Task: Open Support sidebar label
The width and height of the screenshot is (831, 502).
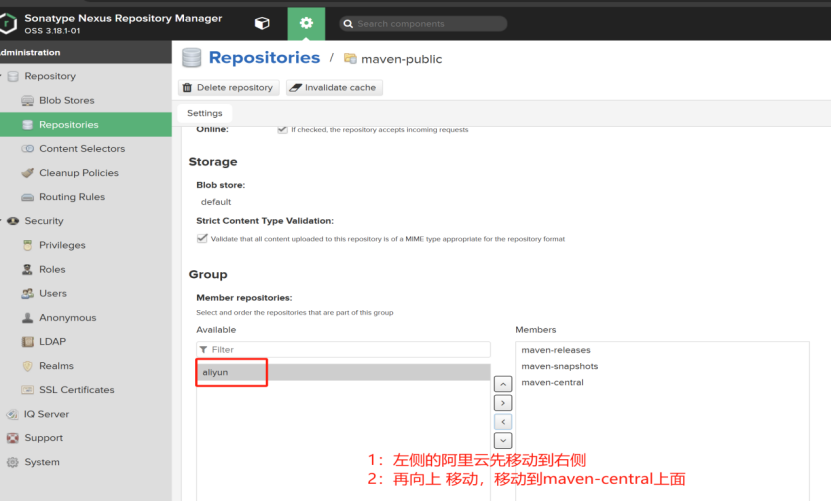Action: point(43,438)
